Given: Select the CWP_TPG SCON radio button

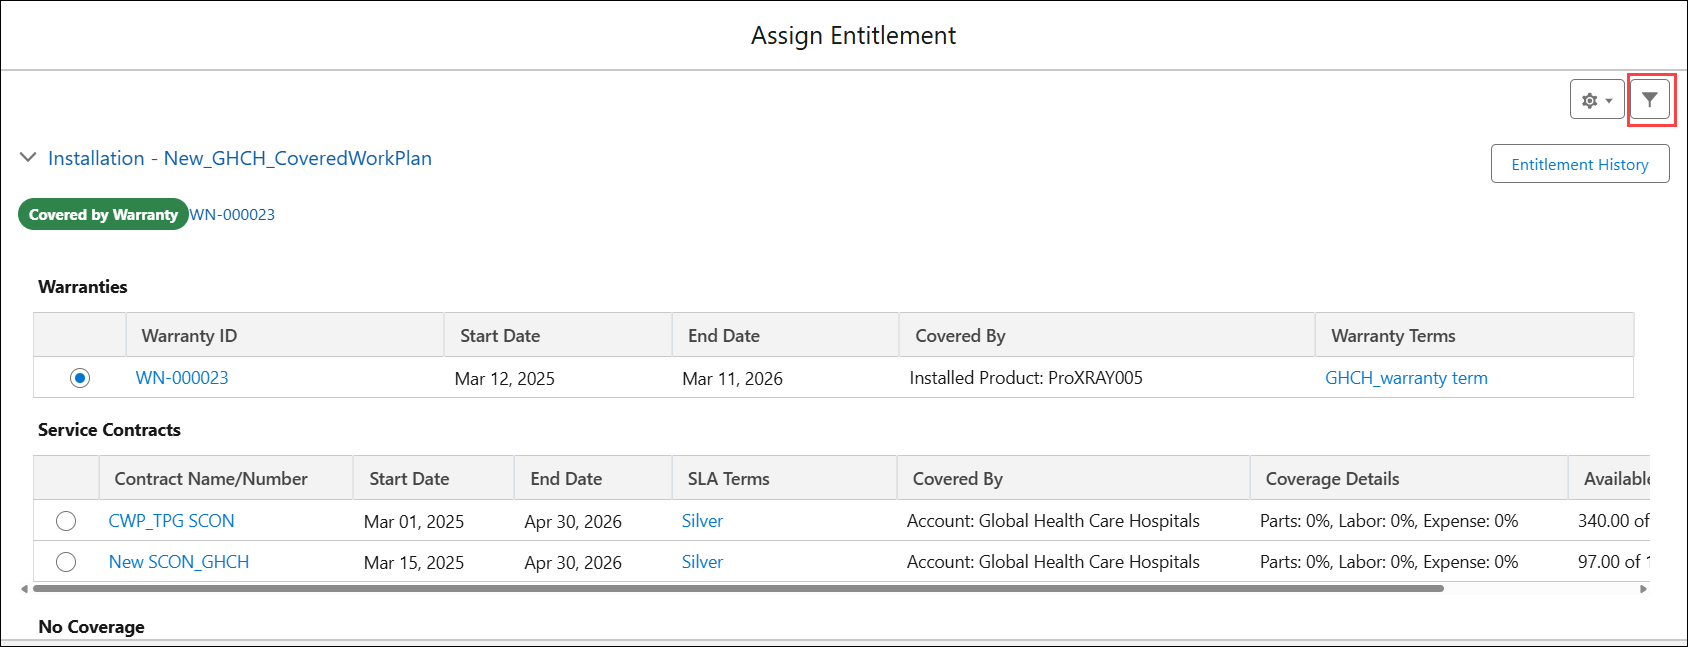Looking at the screenshot, I should (x=66, y=521).
